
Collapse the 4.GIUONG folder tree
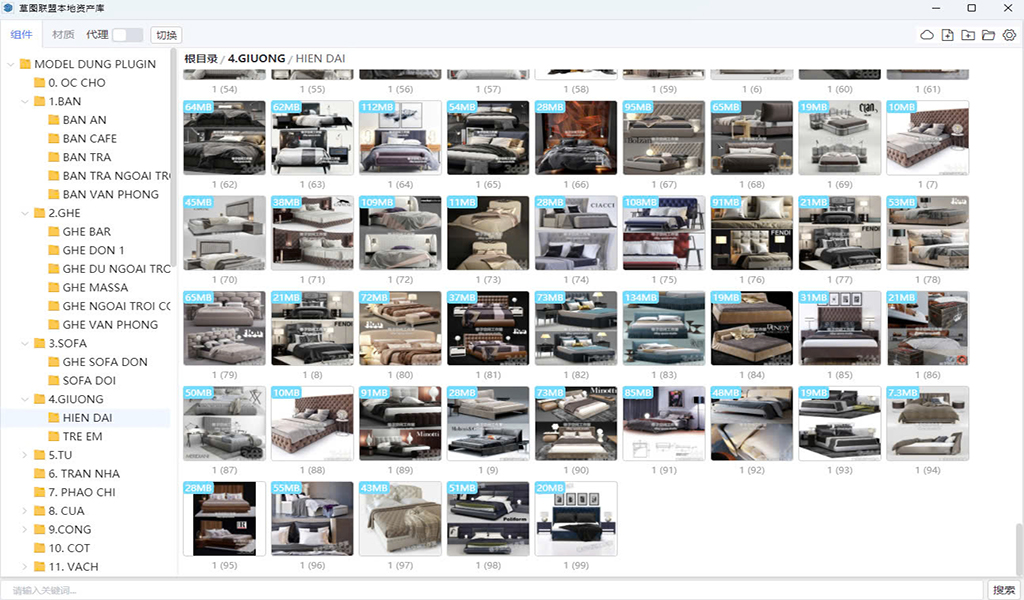click(x=25, y=399)
